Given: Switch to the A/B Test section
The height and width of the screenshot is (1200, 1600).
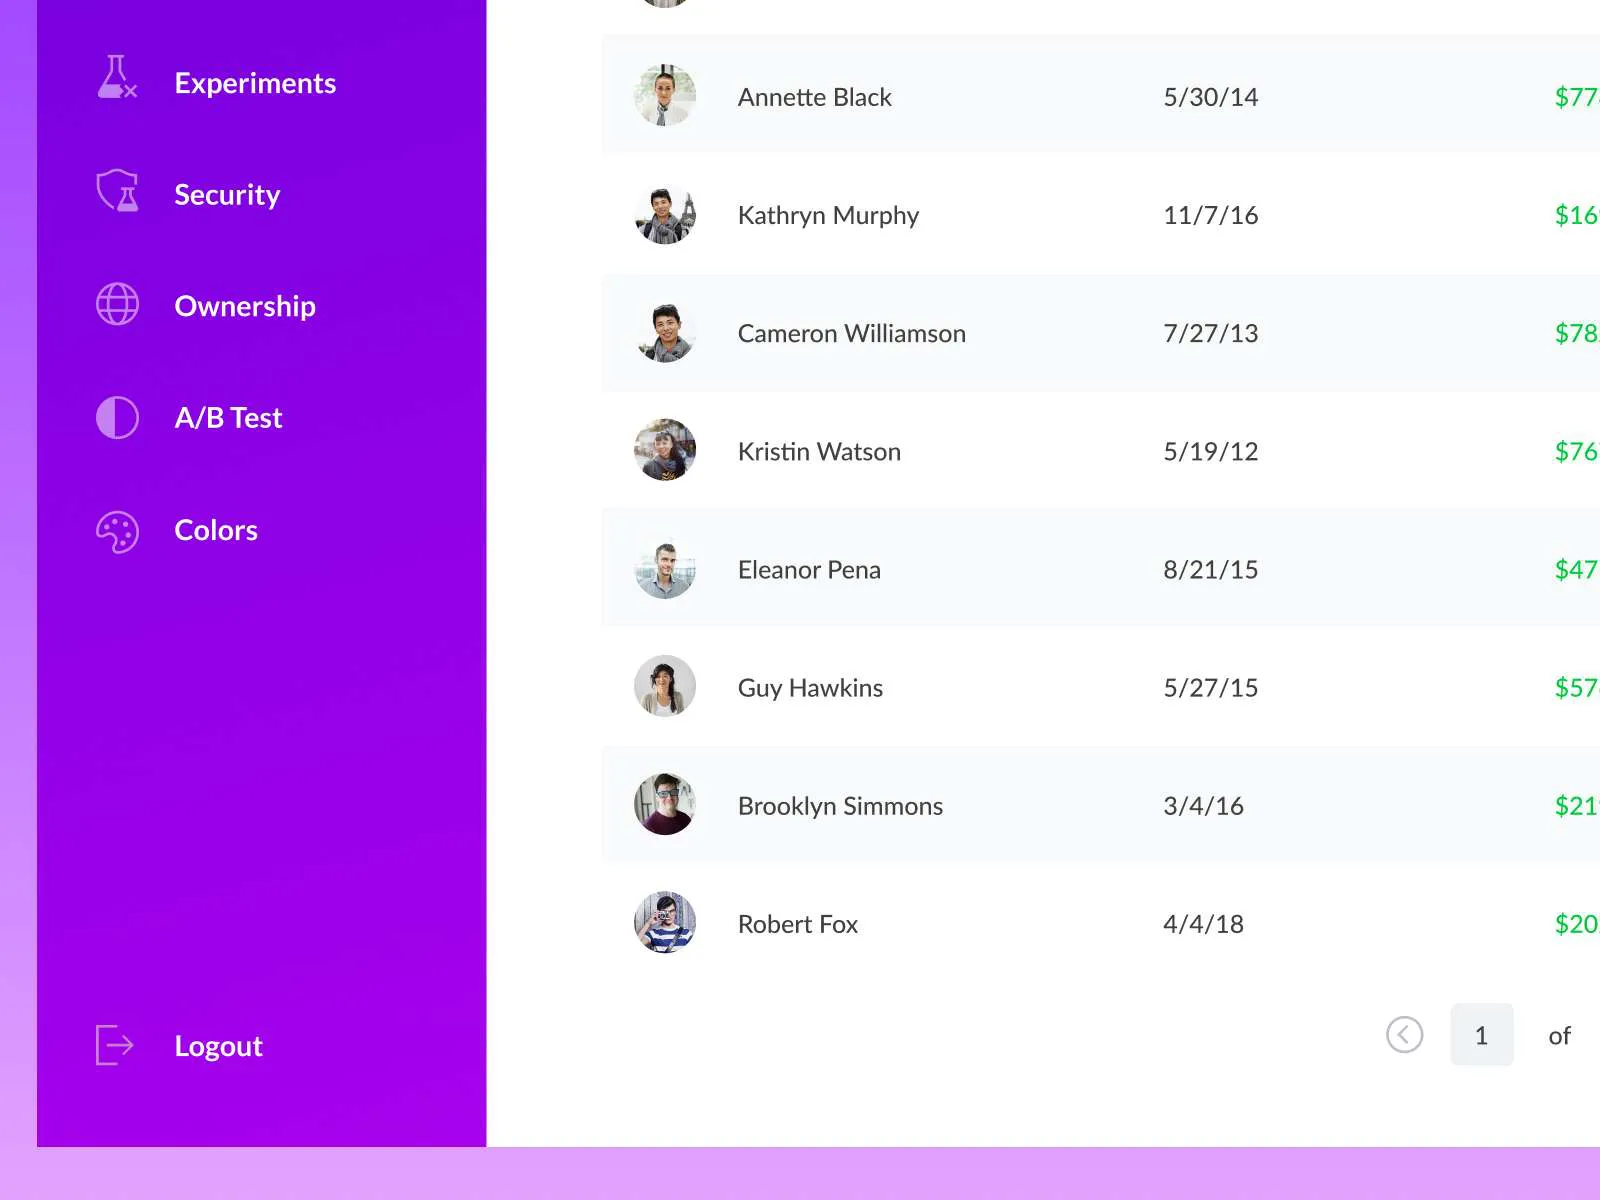Looking at the screenshot, I should click(x=228, y=417).
